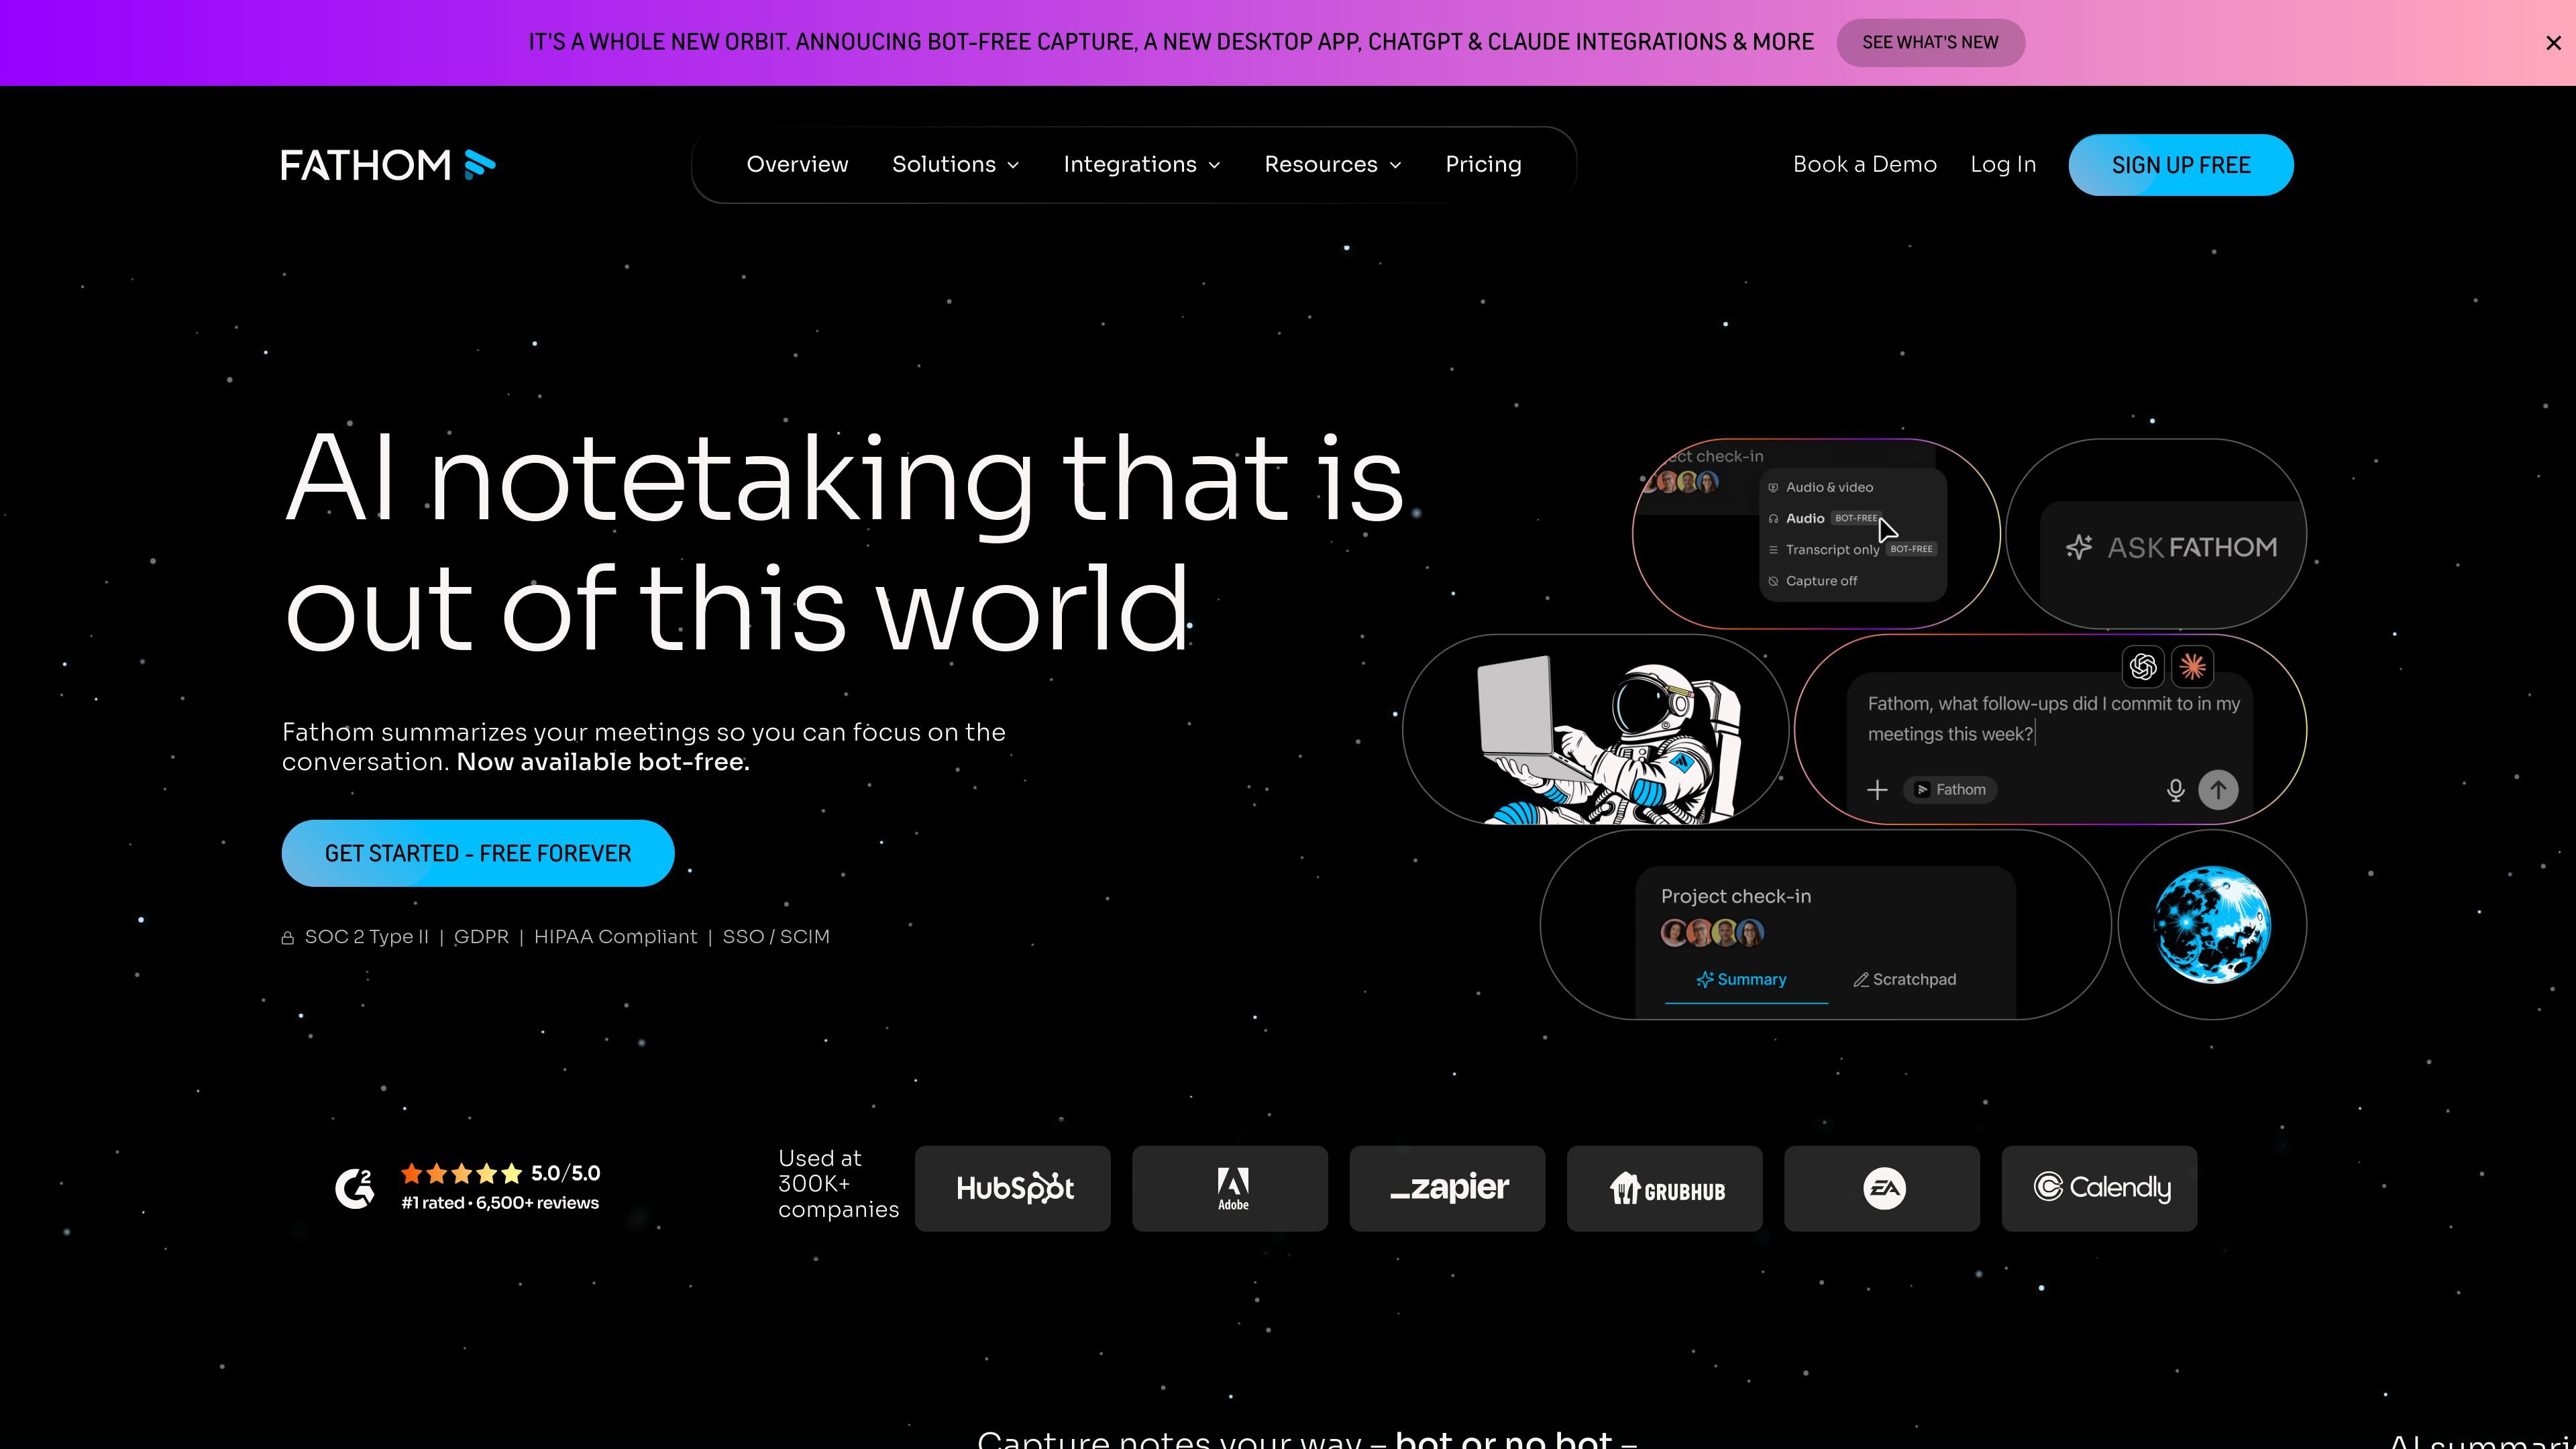Image resolution: width=2576 pixels, height=1449 pixels.
Task: Click the ChatGPT icon above the prompt
Action: [x=2143, y=667]
